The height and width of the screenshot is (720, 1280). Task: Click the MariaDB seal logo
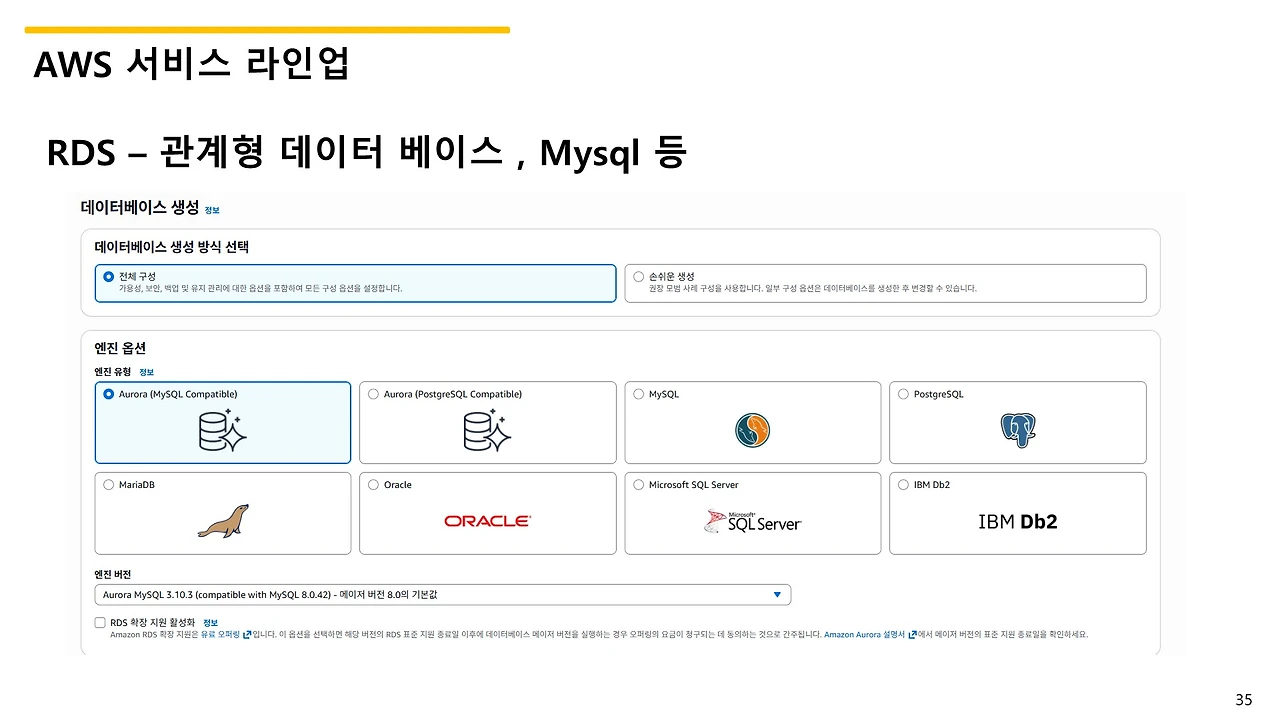pyautogui.click(x=223, y=521)
